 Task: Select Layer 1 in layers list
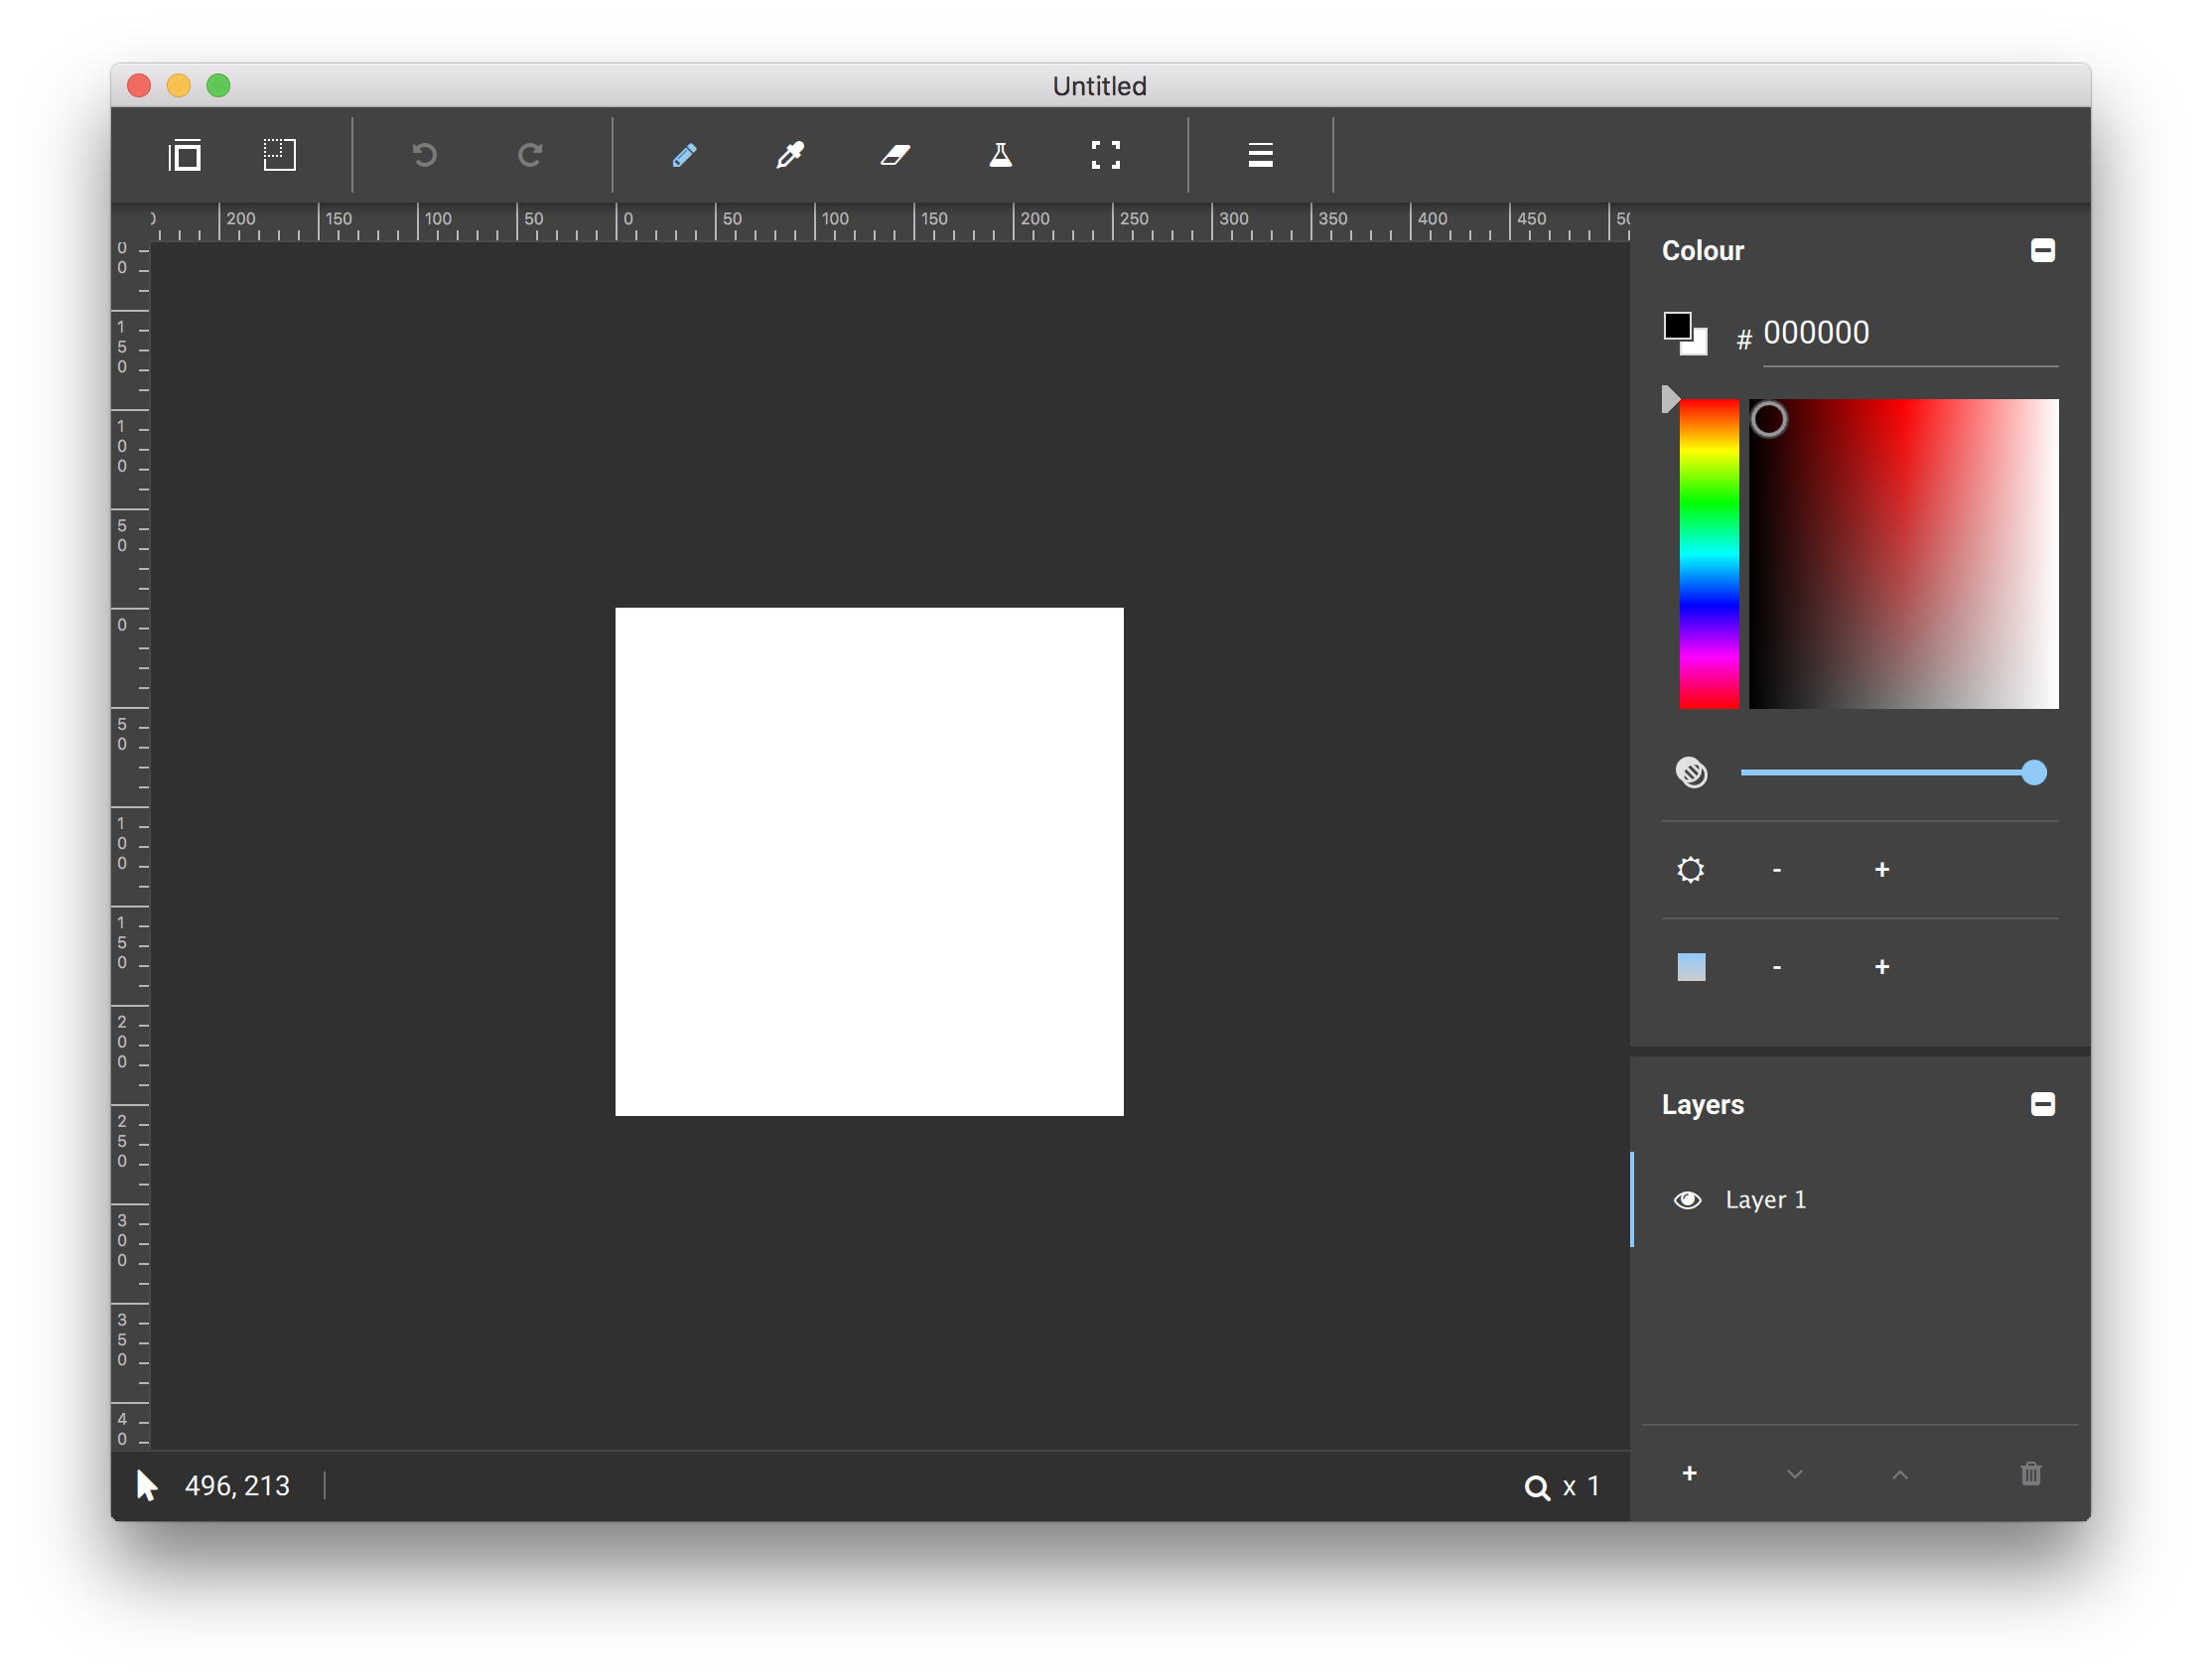pos(1765,1200)
